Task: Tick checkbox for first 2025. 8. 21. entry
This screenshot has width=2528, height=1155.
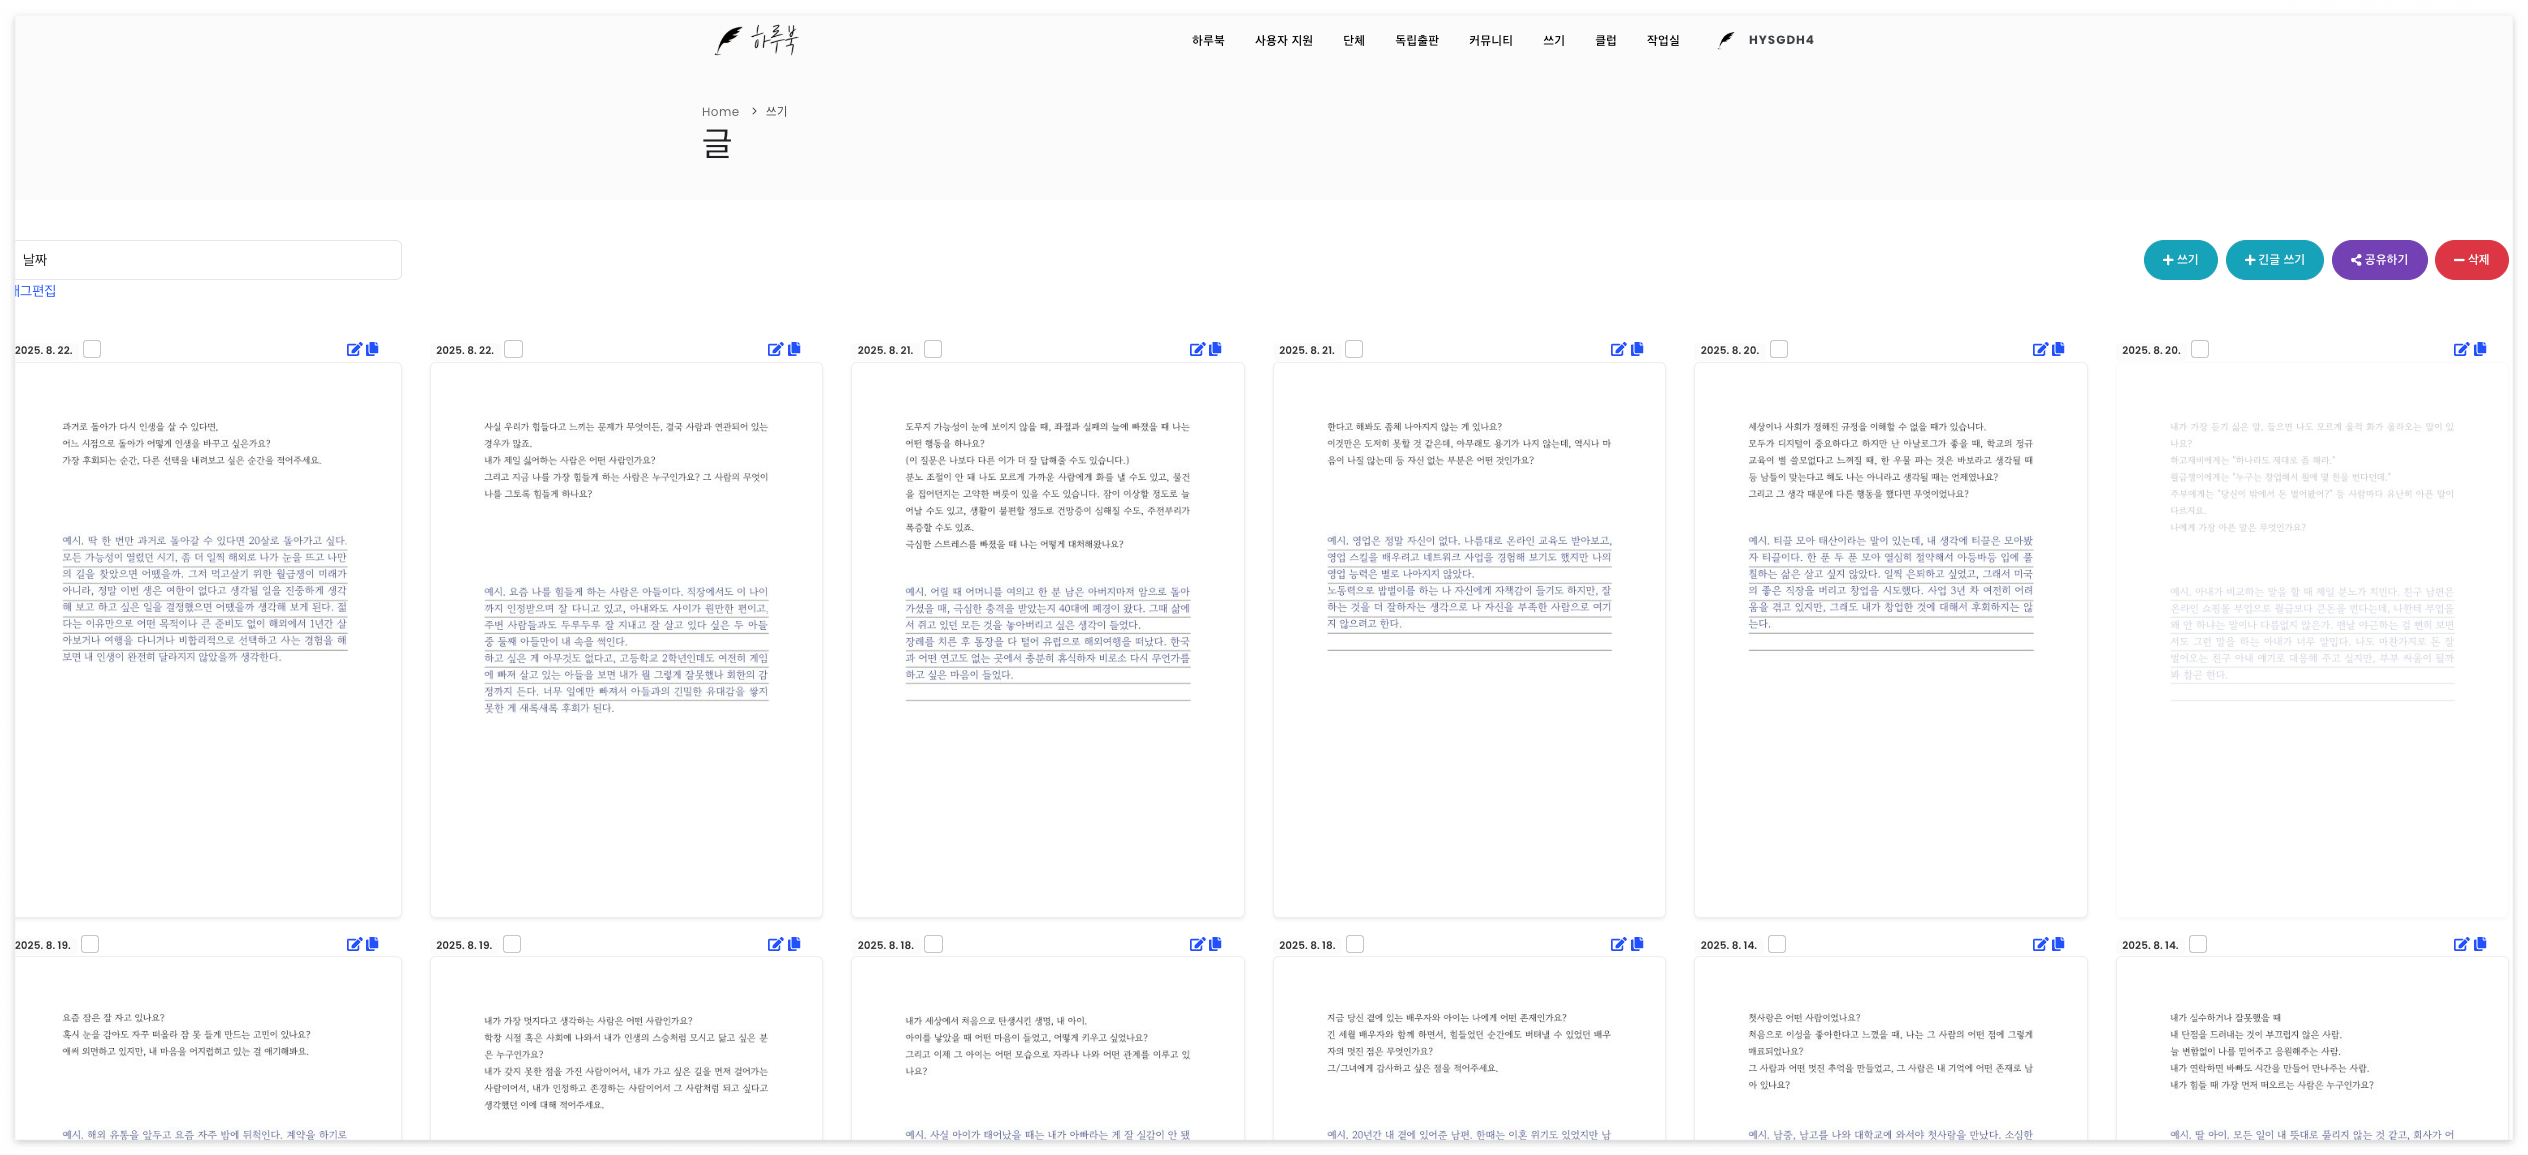Action: pos(933,349)
